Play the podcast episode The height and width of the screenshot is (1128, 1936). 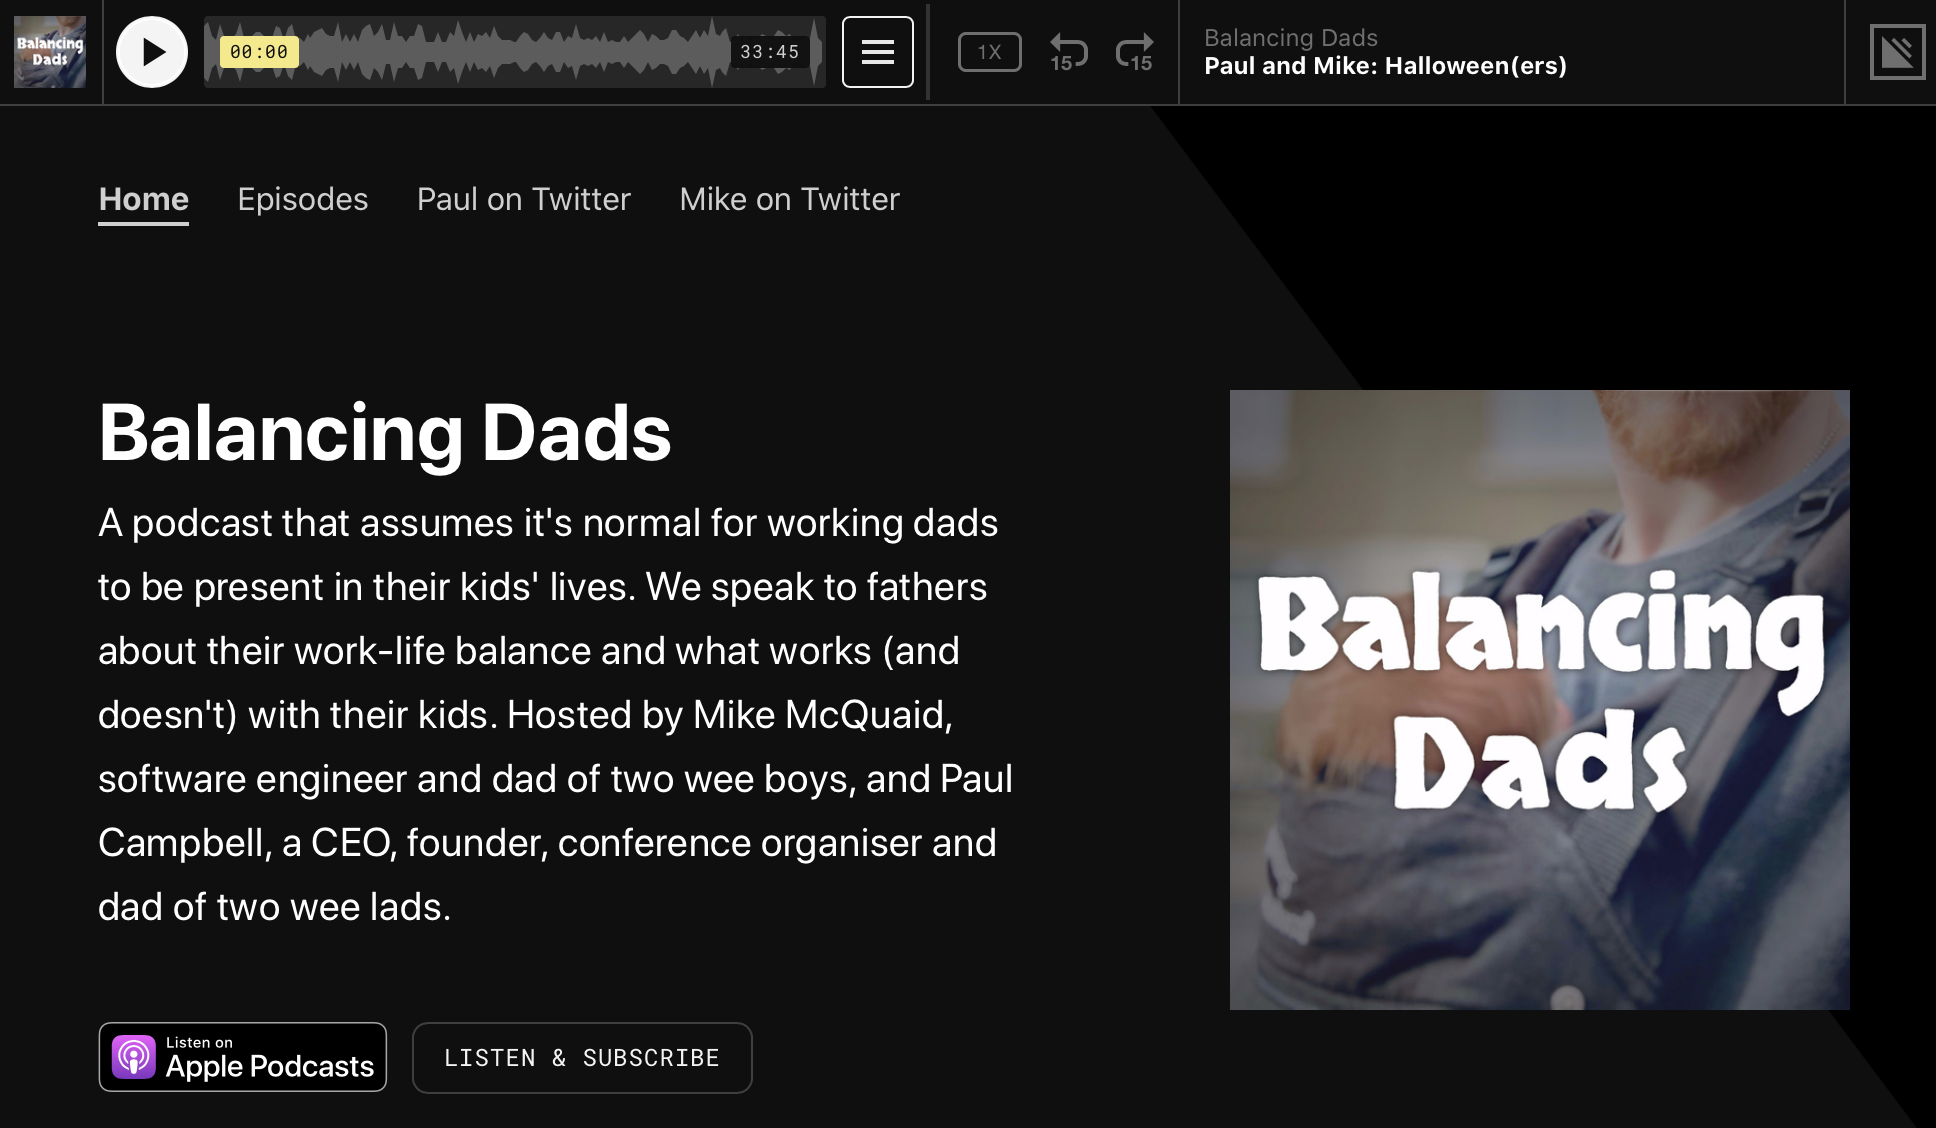[x=152, y=52]
